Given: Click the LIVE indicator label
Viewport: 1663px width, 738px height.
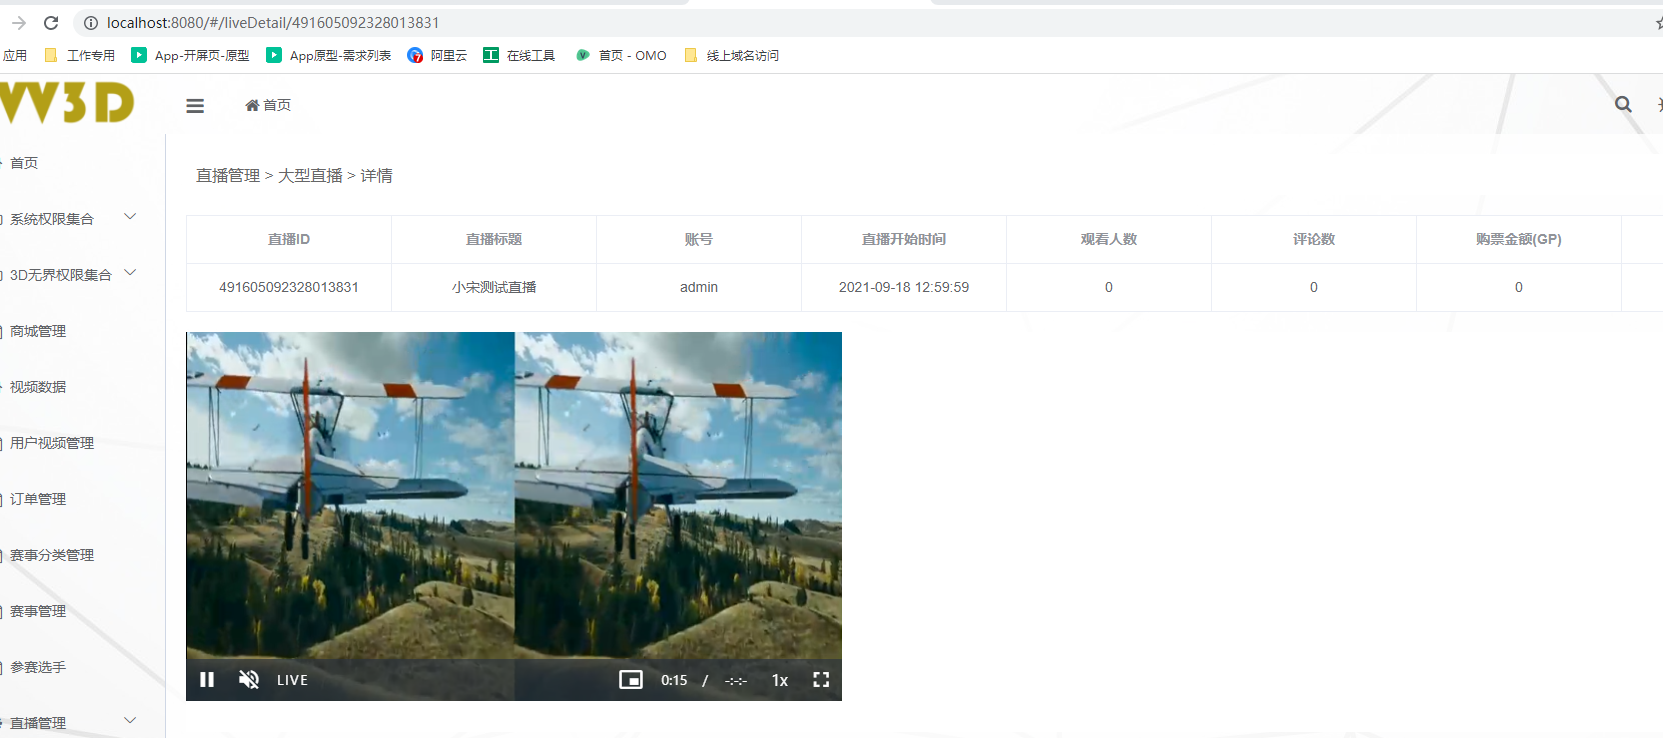Looking at the screenshot, I should pos(292,680).
